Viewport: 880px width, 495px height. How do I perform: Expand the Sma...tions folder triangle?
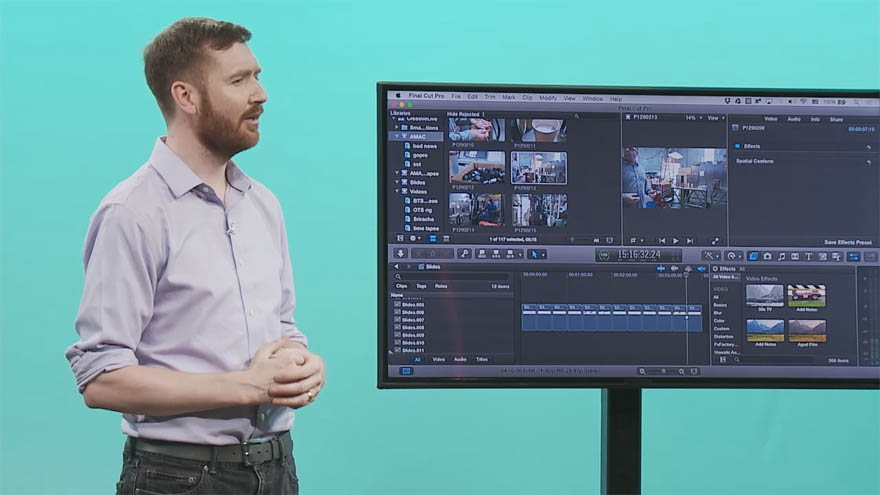click(397, 127)
